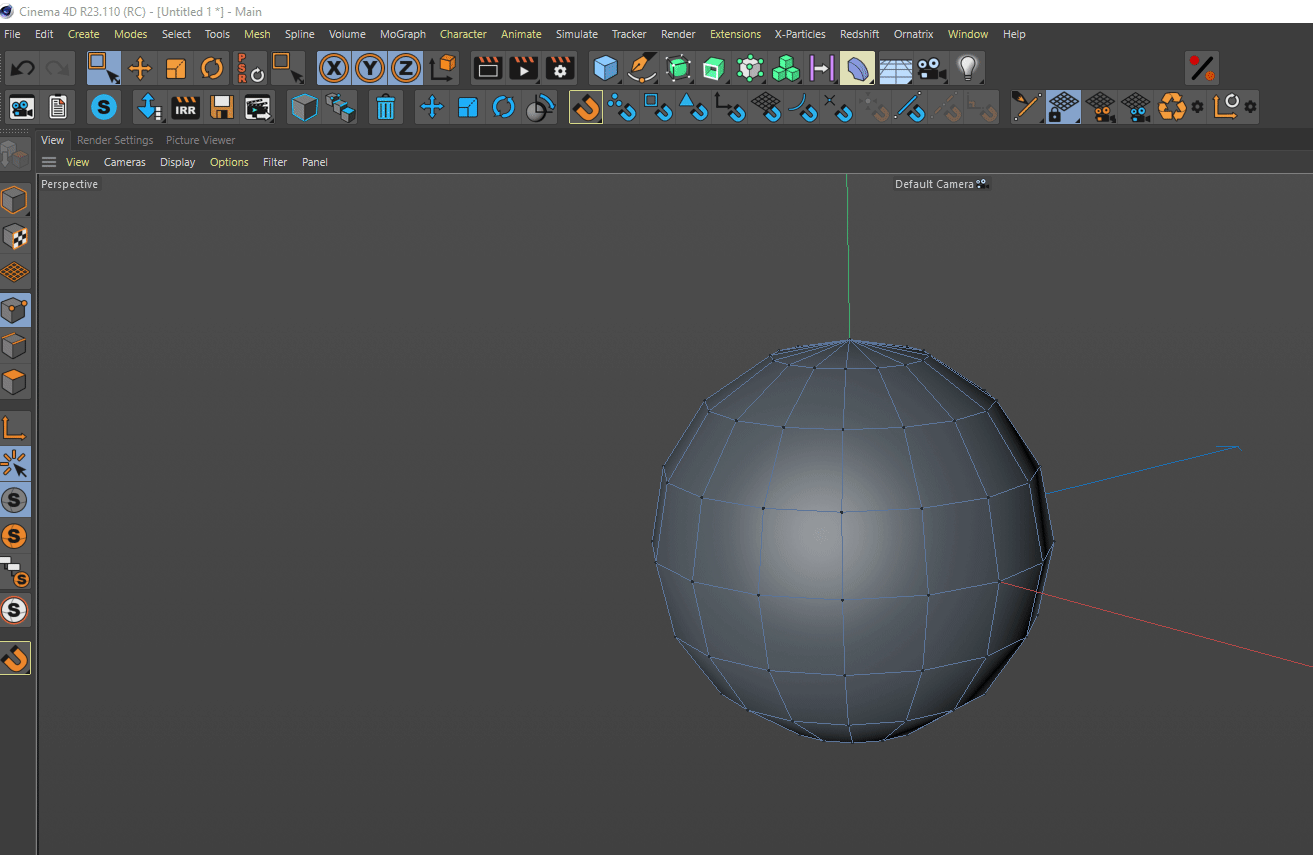Open the MoGraph menu

pos(402,34)
